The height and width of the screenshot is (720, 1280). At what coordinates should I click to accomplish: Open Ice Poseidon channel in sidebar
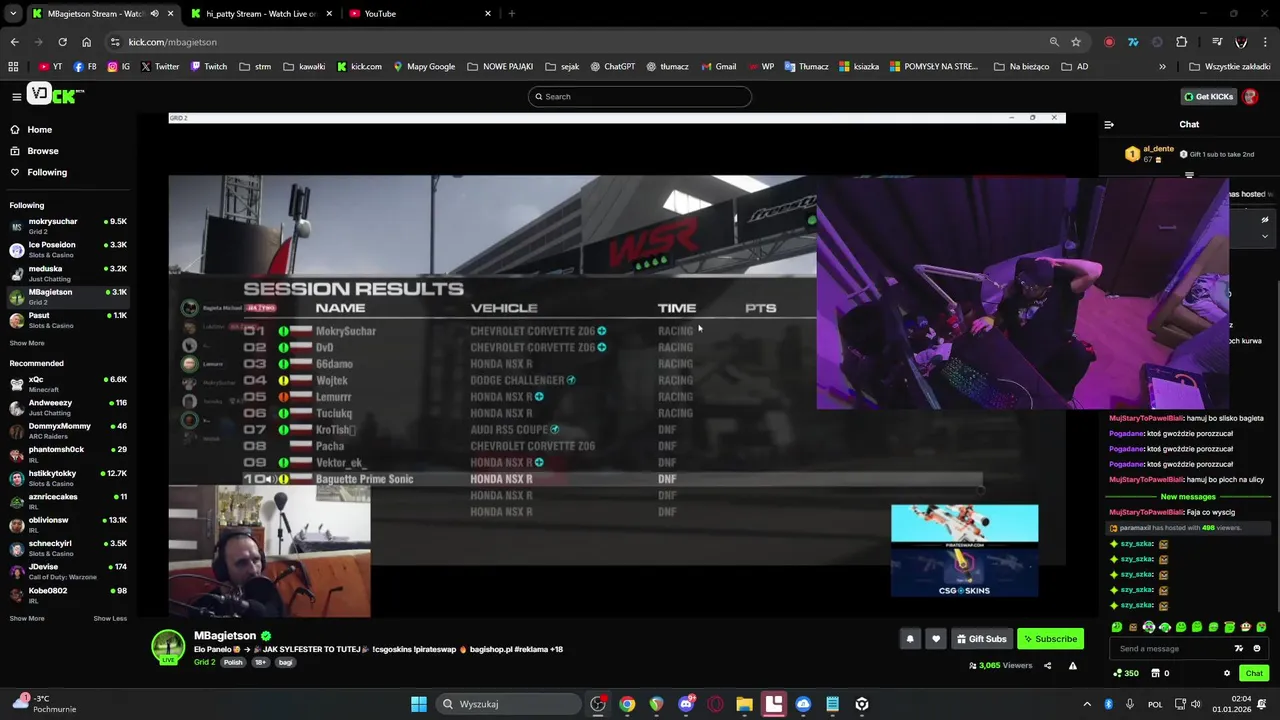(x=68, y=249)
